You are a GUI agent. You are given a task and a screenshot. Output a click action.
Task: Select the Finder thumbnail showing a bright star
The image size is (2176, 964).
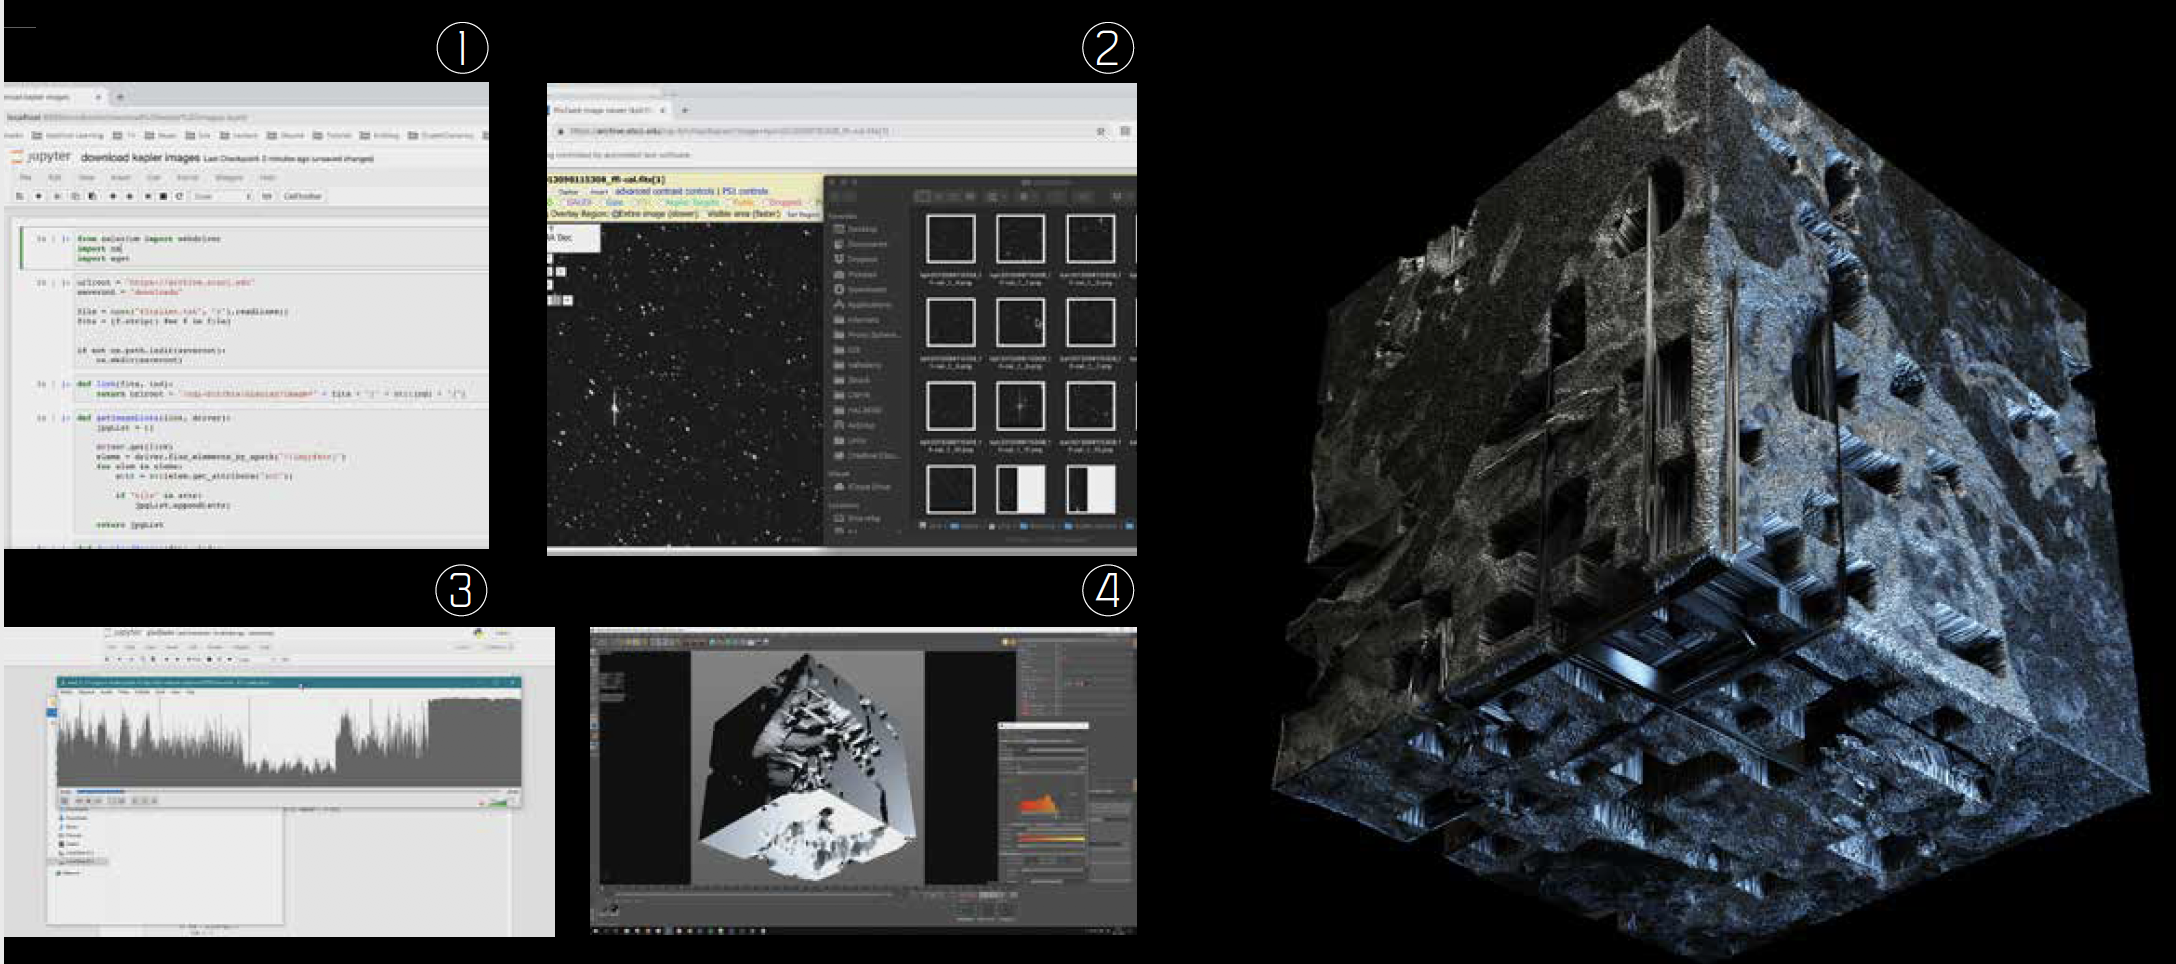click(x=1020, y=407)
